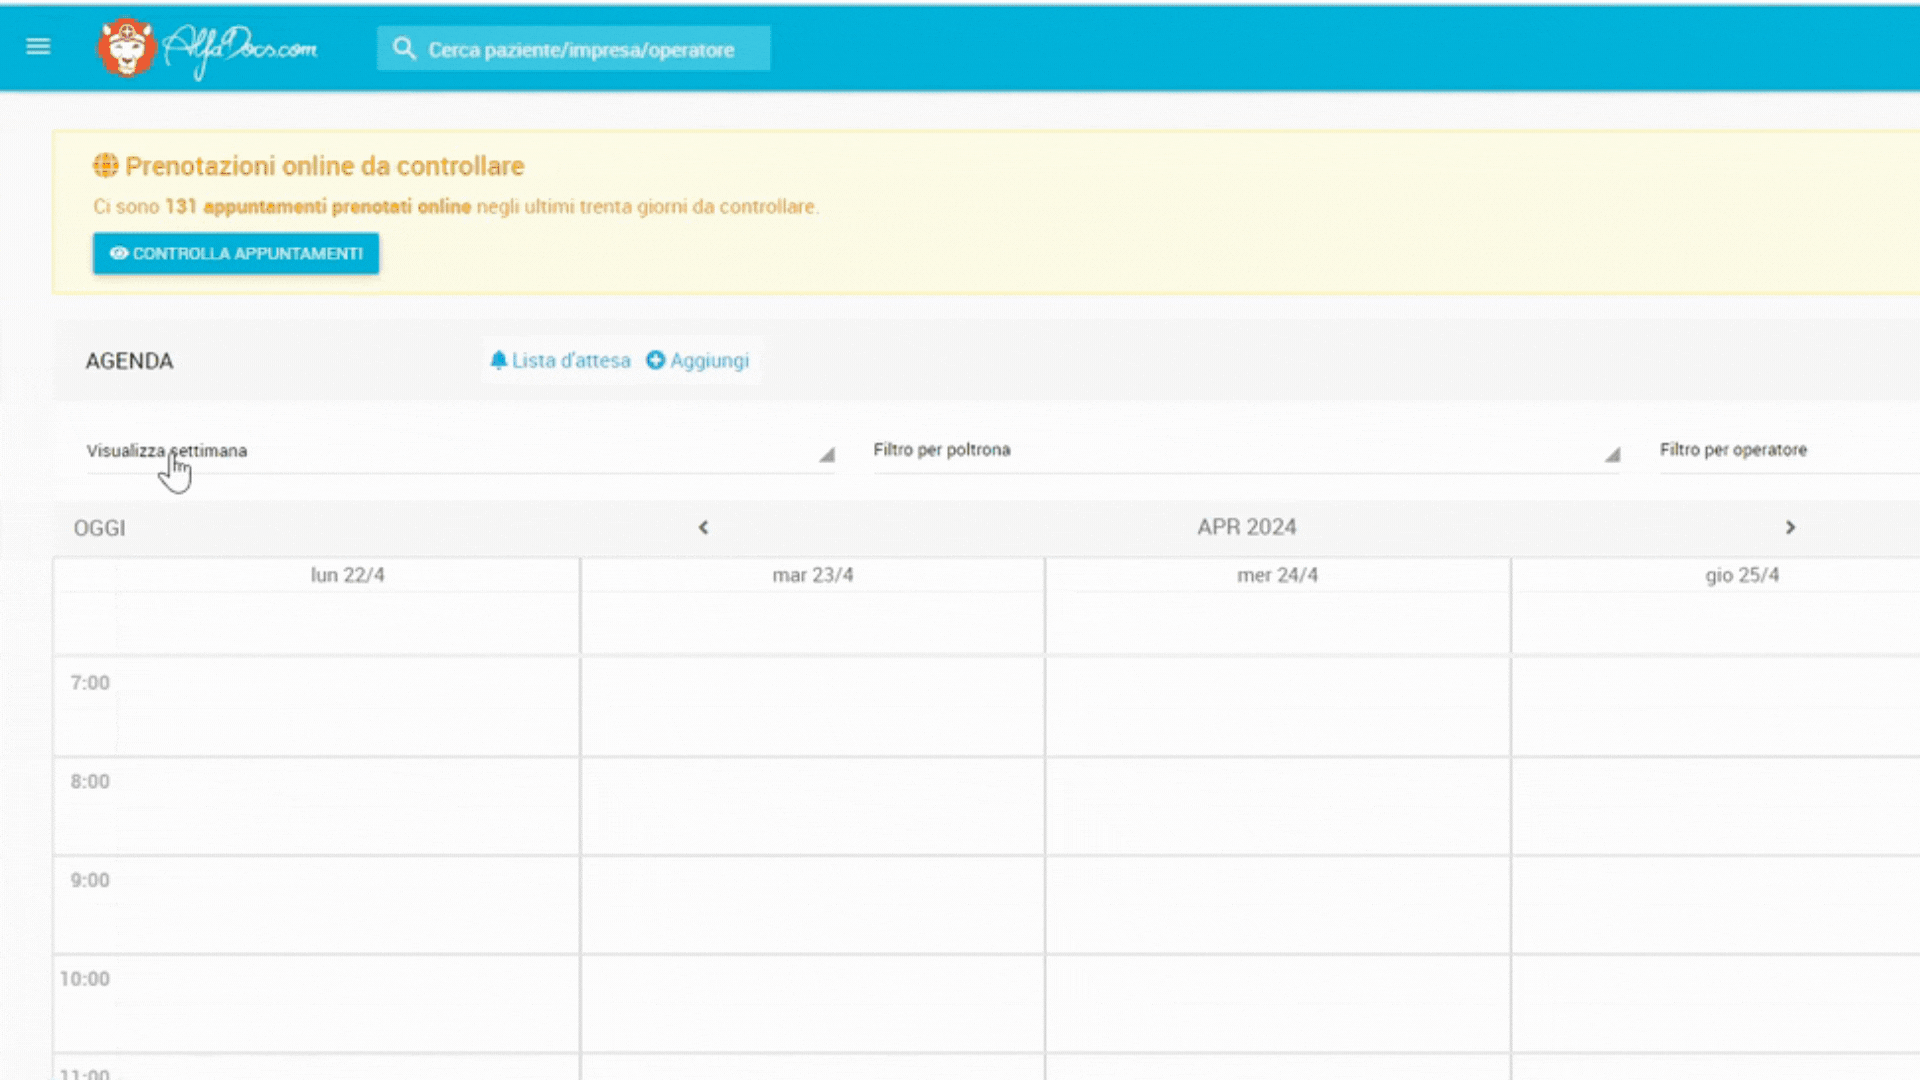Viewport: 1920px width, 1080px height.
Task: Click the mer 24/4 column header
Action: click(1277, 575)
